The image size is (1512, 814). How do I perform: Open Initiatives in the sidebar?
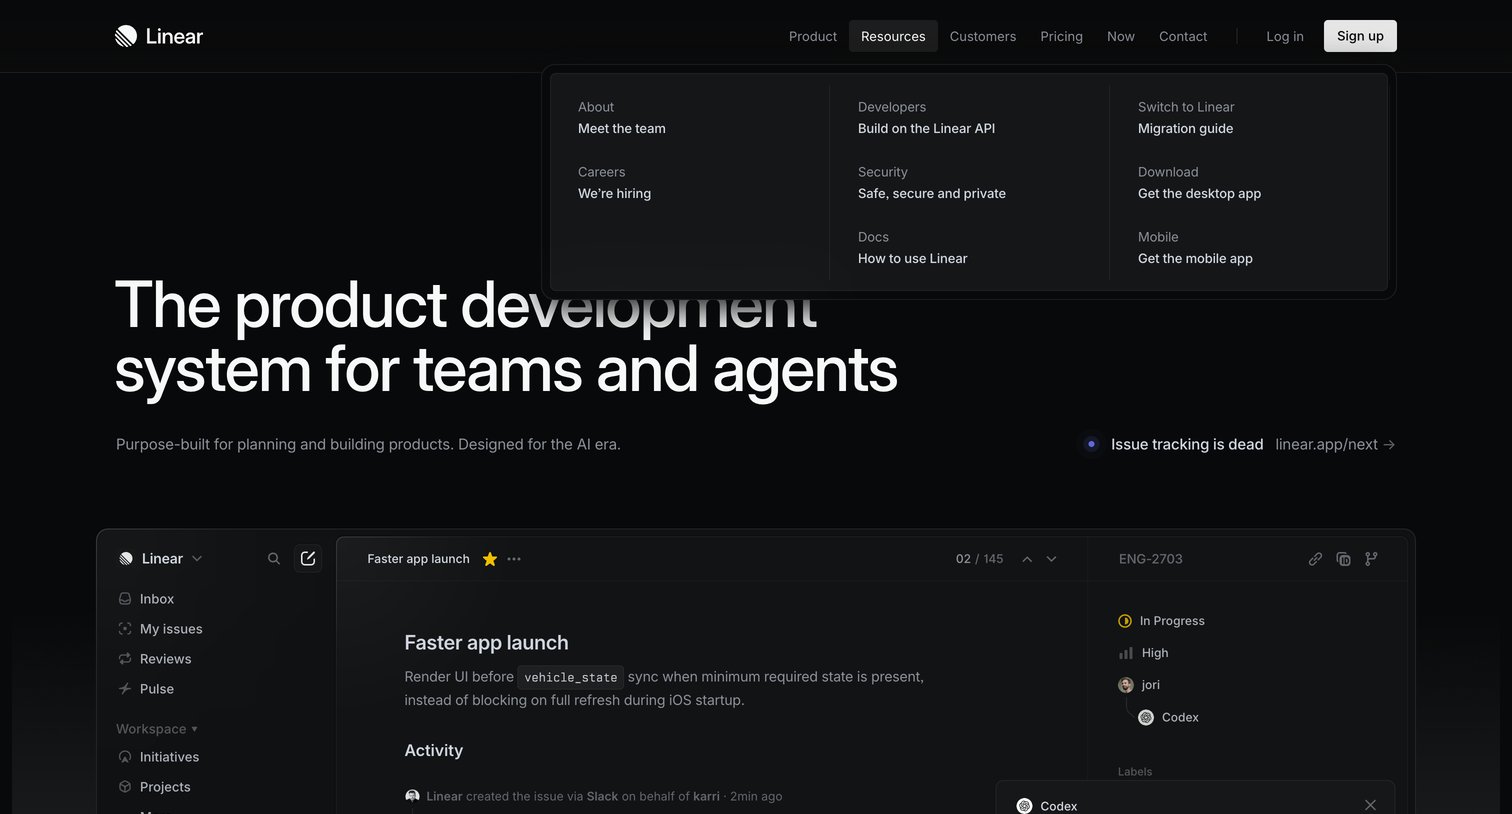(x=169, y=757)
